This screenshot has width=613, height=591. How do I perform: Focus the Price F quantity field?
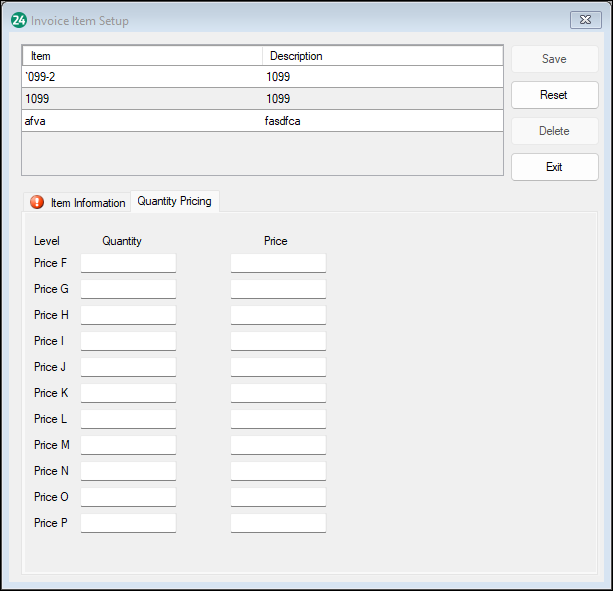[128, 263]
